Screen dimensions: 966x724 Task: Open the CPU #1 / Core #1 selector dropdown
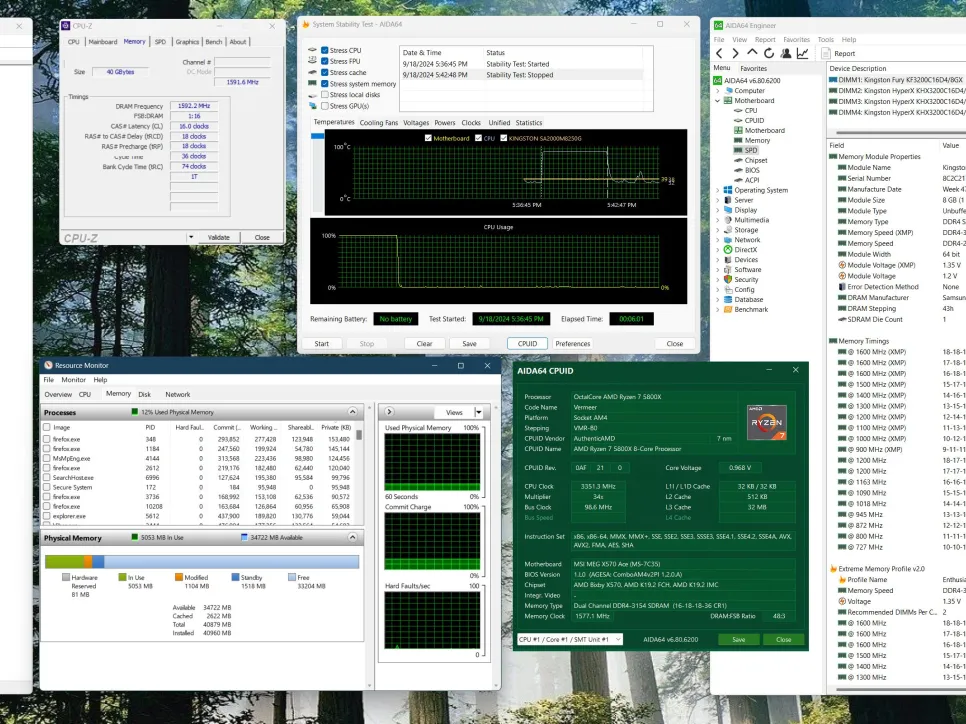[618, 640]
